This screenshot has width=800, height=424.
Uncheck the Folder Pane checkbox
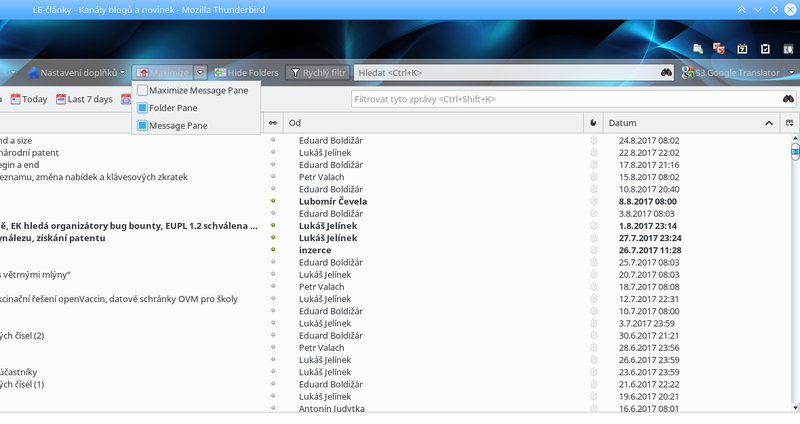click(142, 108)
